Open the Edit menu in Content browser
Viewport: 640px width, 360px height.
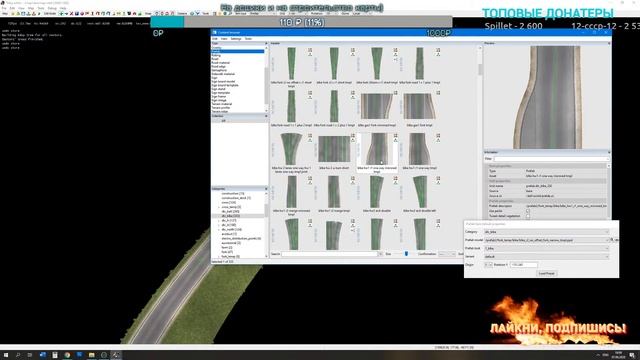tap(215, 39)
